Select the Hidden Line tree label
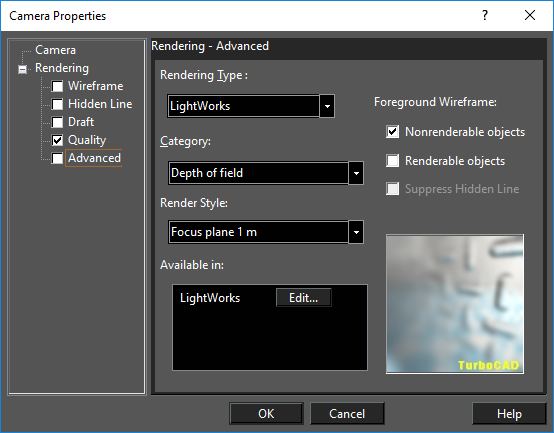 [x=100, y=104]
